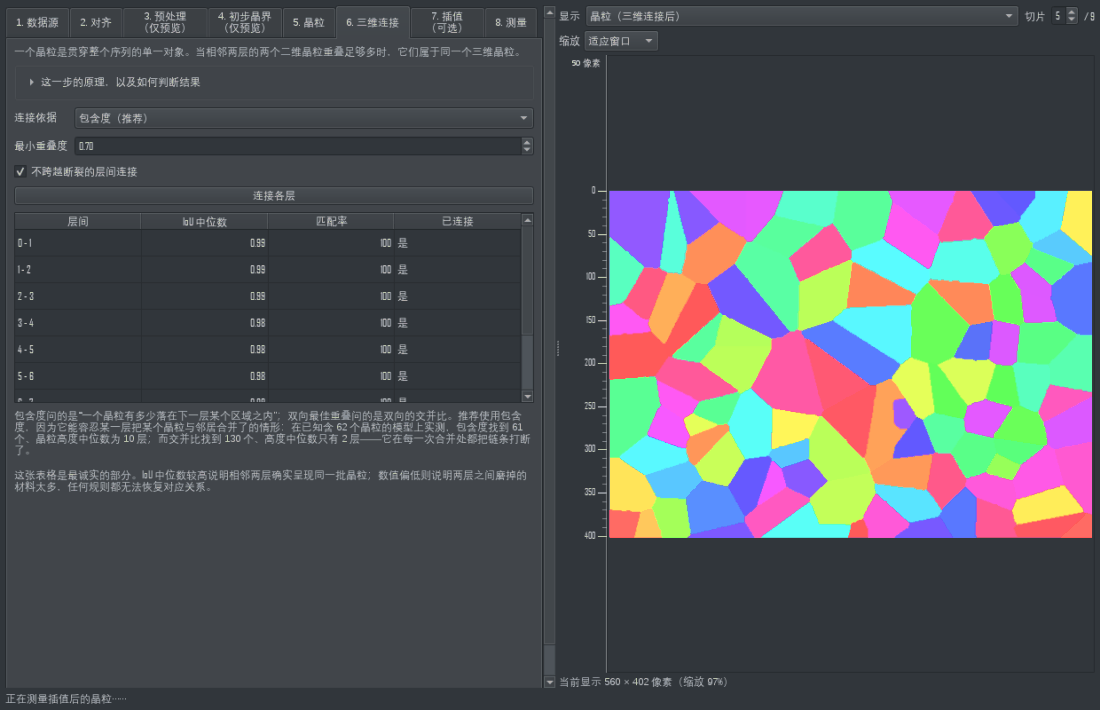Sort by IoU 中位数 column header
1100x710 pixels.
click(204, 222)
